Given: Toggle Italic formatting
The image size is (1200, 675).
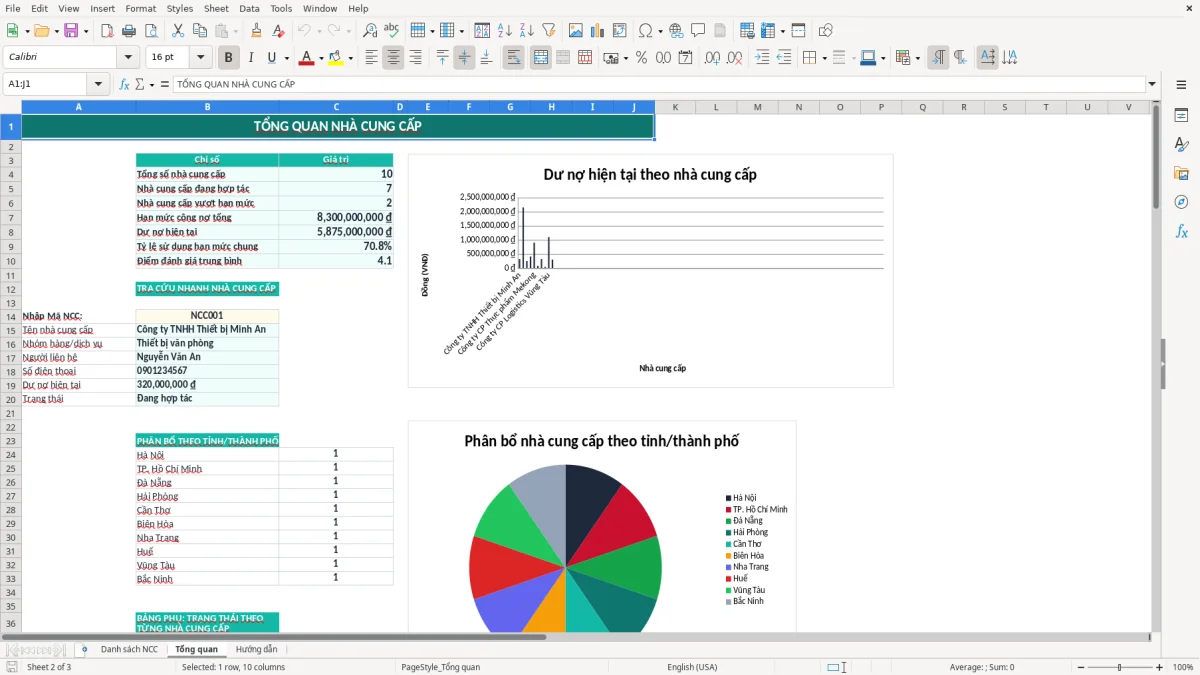Looking at the screenshot, I should 250,58.
